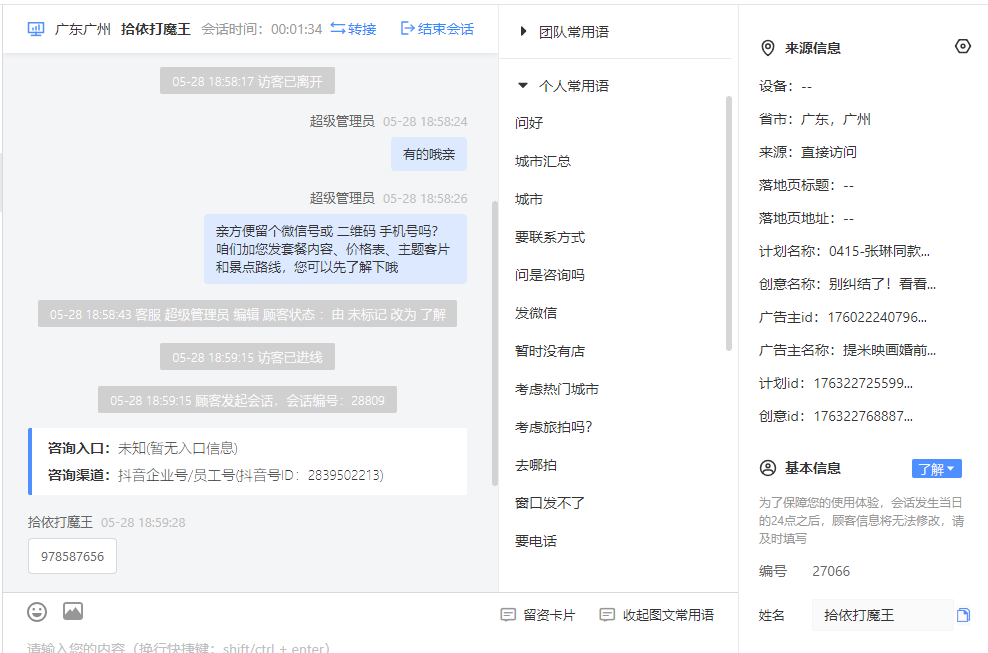Select the 要电话 quick phrase

point(536,541)
